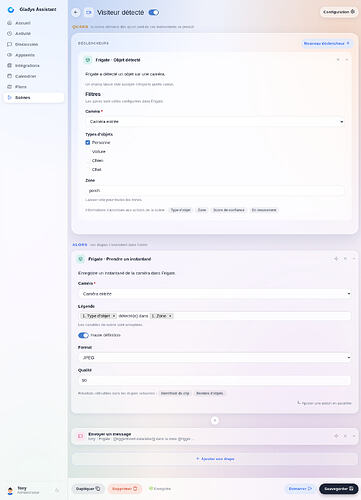Viewport: 361px width, 500px height.
Task: Click the middle header icon on Envoyer un message card
Action: coord(345,436)
